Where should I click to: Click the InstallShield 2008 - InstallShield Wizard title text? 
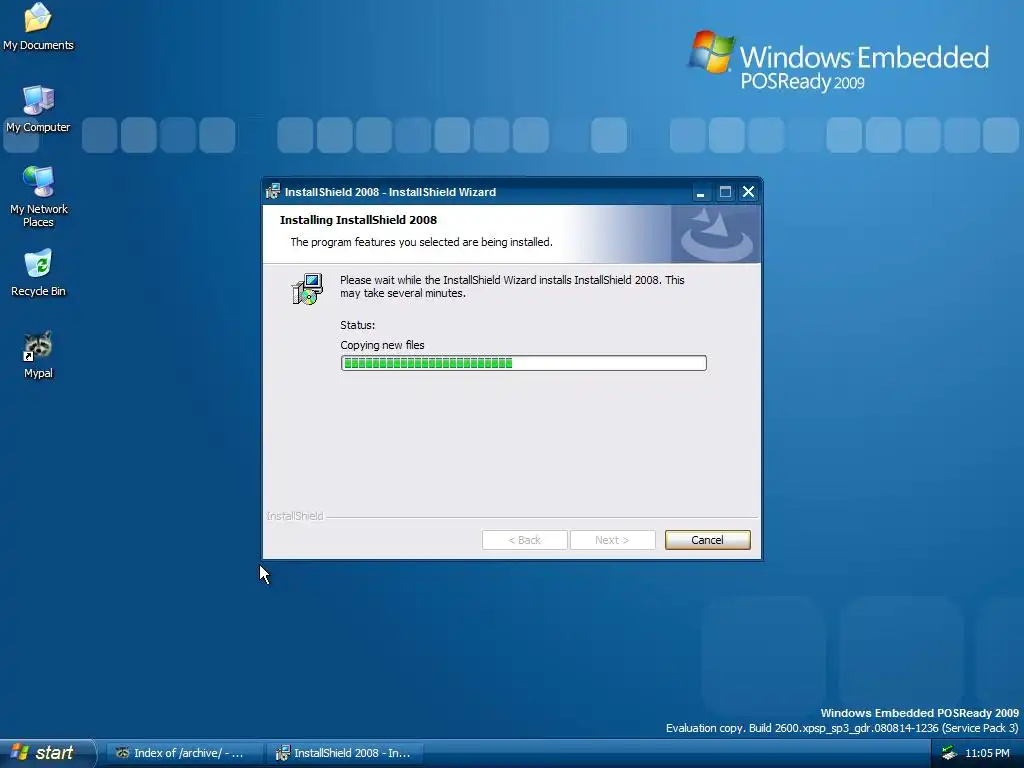391,192
